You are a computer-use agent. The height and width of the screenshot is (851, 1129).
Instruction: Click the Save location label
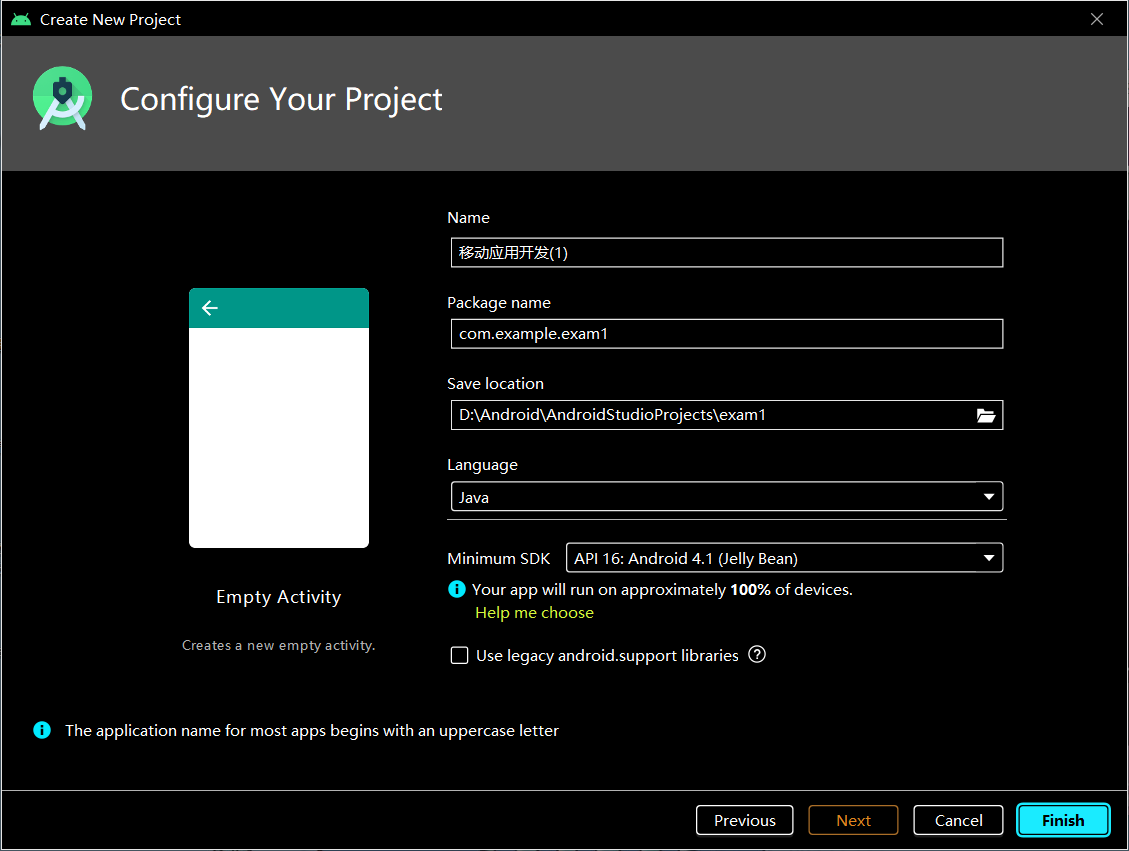click(495, 384)
